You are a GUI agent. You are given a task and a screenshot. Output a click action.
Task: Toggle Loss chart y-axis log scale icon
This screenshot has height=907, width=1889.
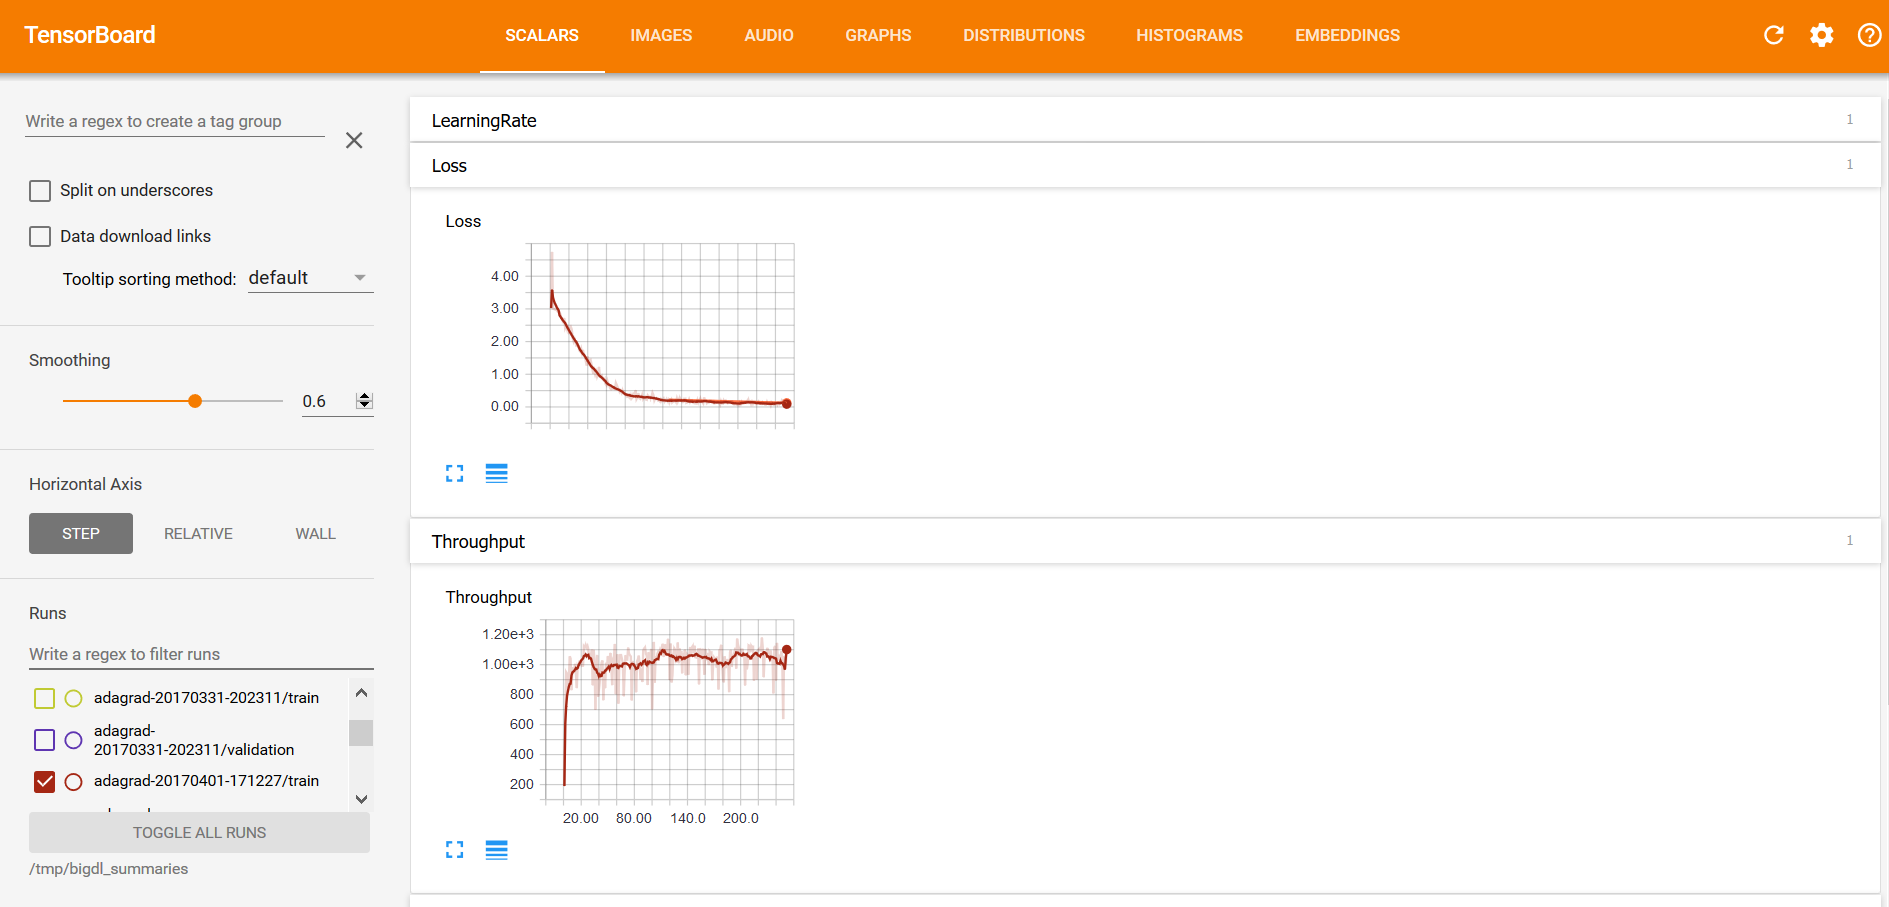496,474
